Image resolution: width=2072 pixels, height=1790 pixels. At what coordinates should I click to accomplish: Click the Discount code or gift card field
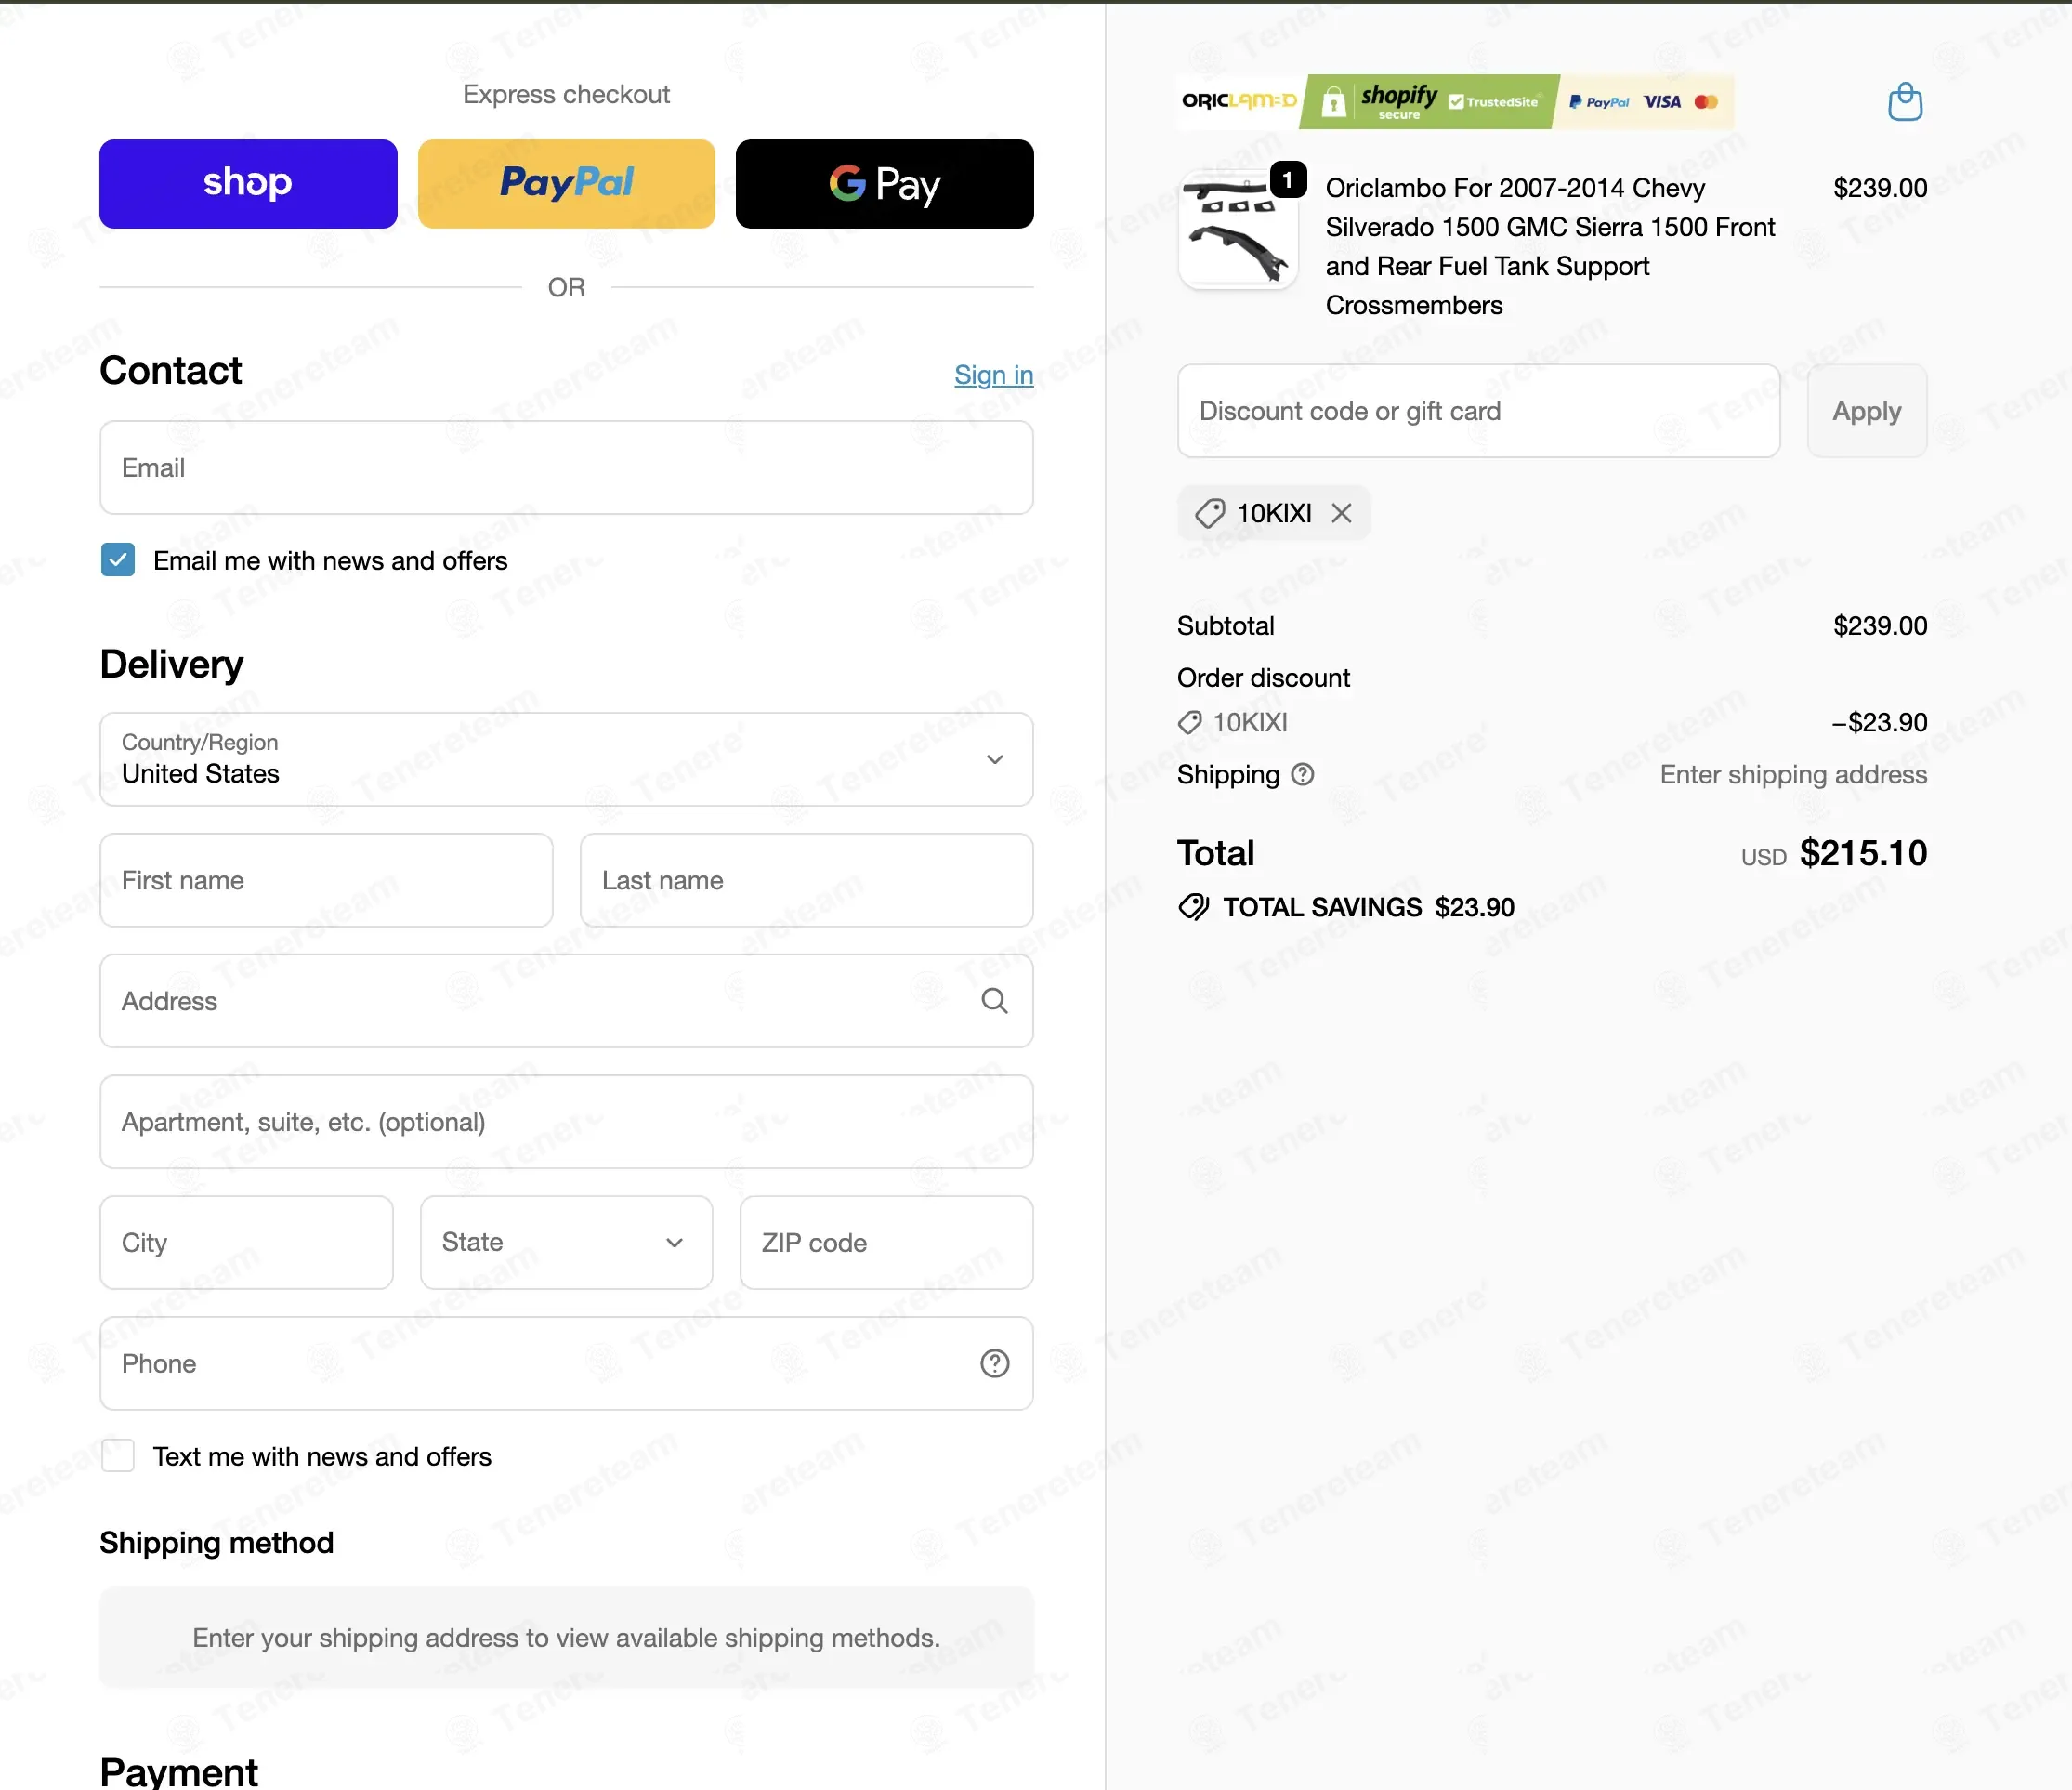coord(1478,411)
